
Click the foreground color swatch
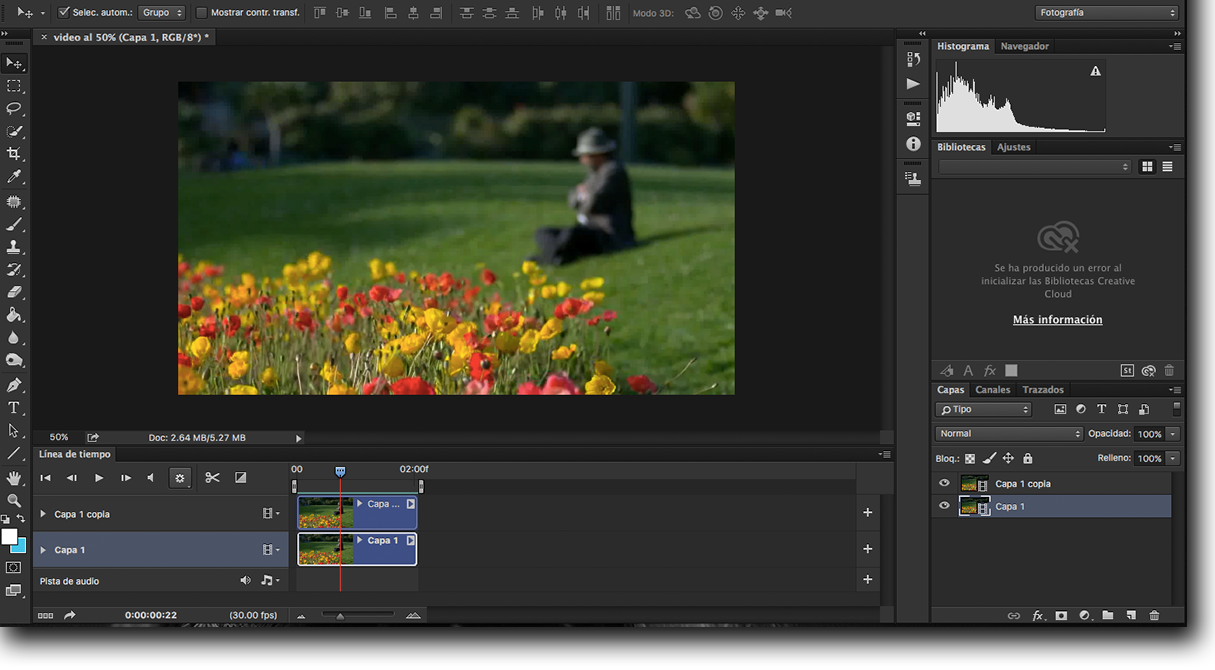pos(9,537)
